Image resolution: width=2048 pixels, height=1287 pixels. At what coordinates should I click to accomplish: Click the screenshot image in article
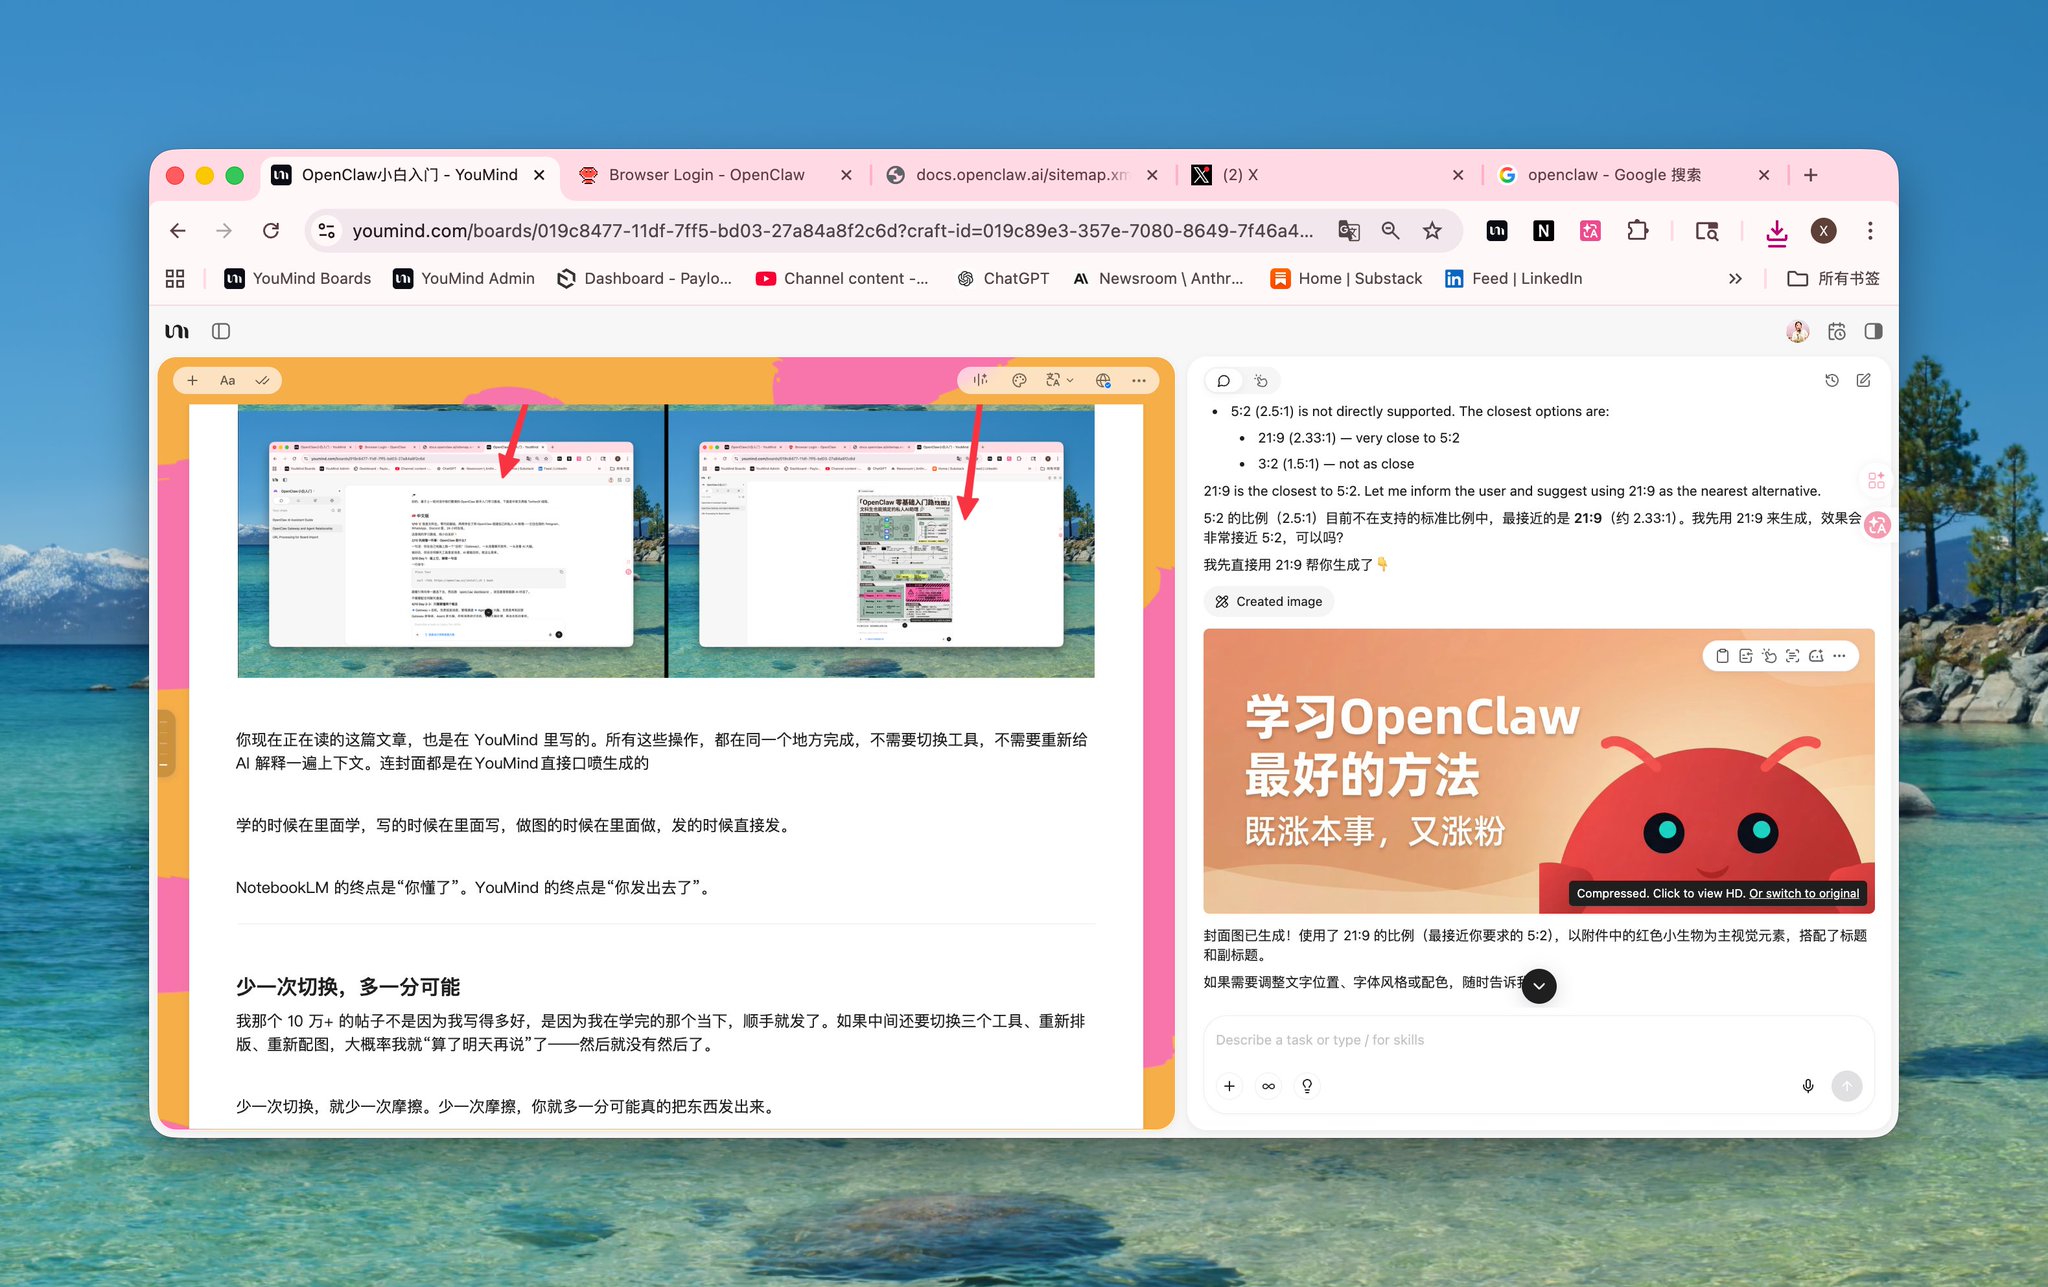coord(666,541)
